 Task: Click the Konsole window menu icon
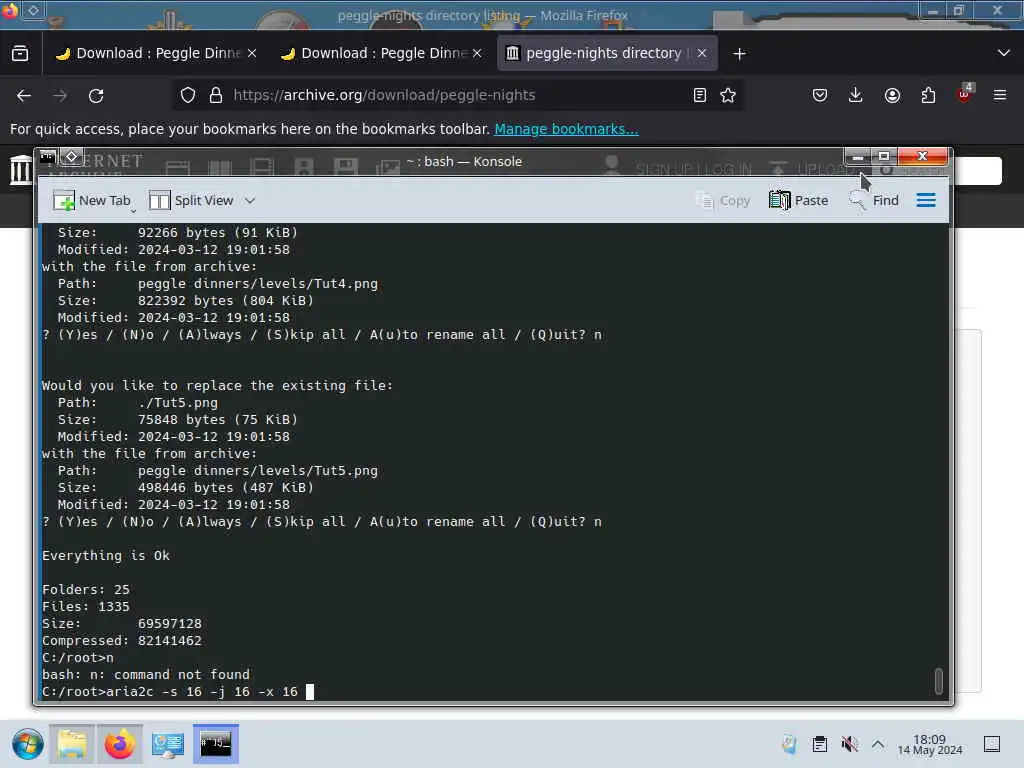click(48, 157)
